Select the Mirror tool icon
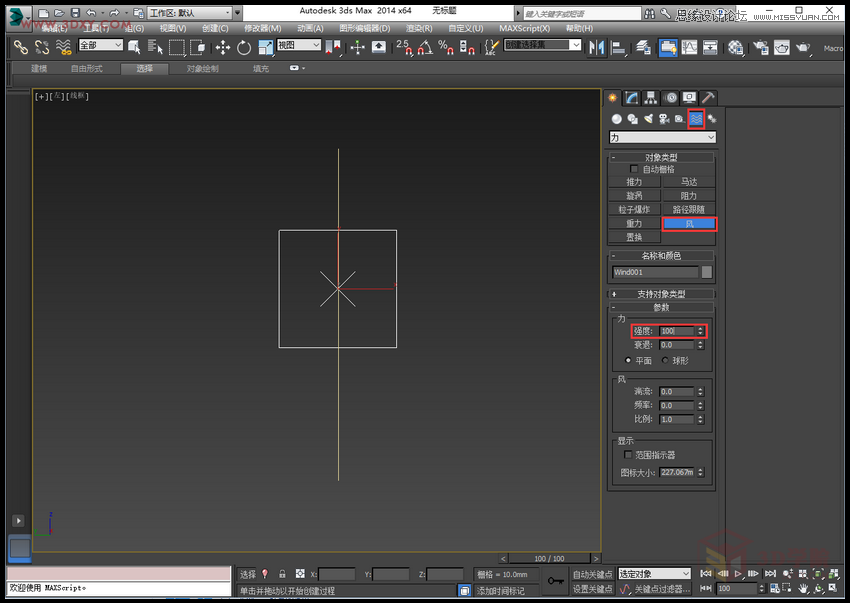The height and width of the screenshot is (603, 850). point(597,47)
